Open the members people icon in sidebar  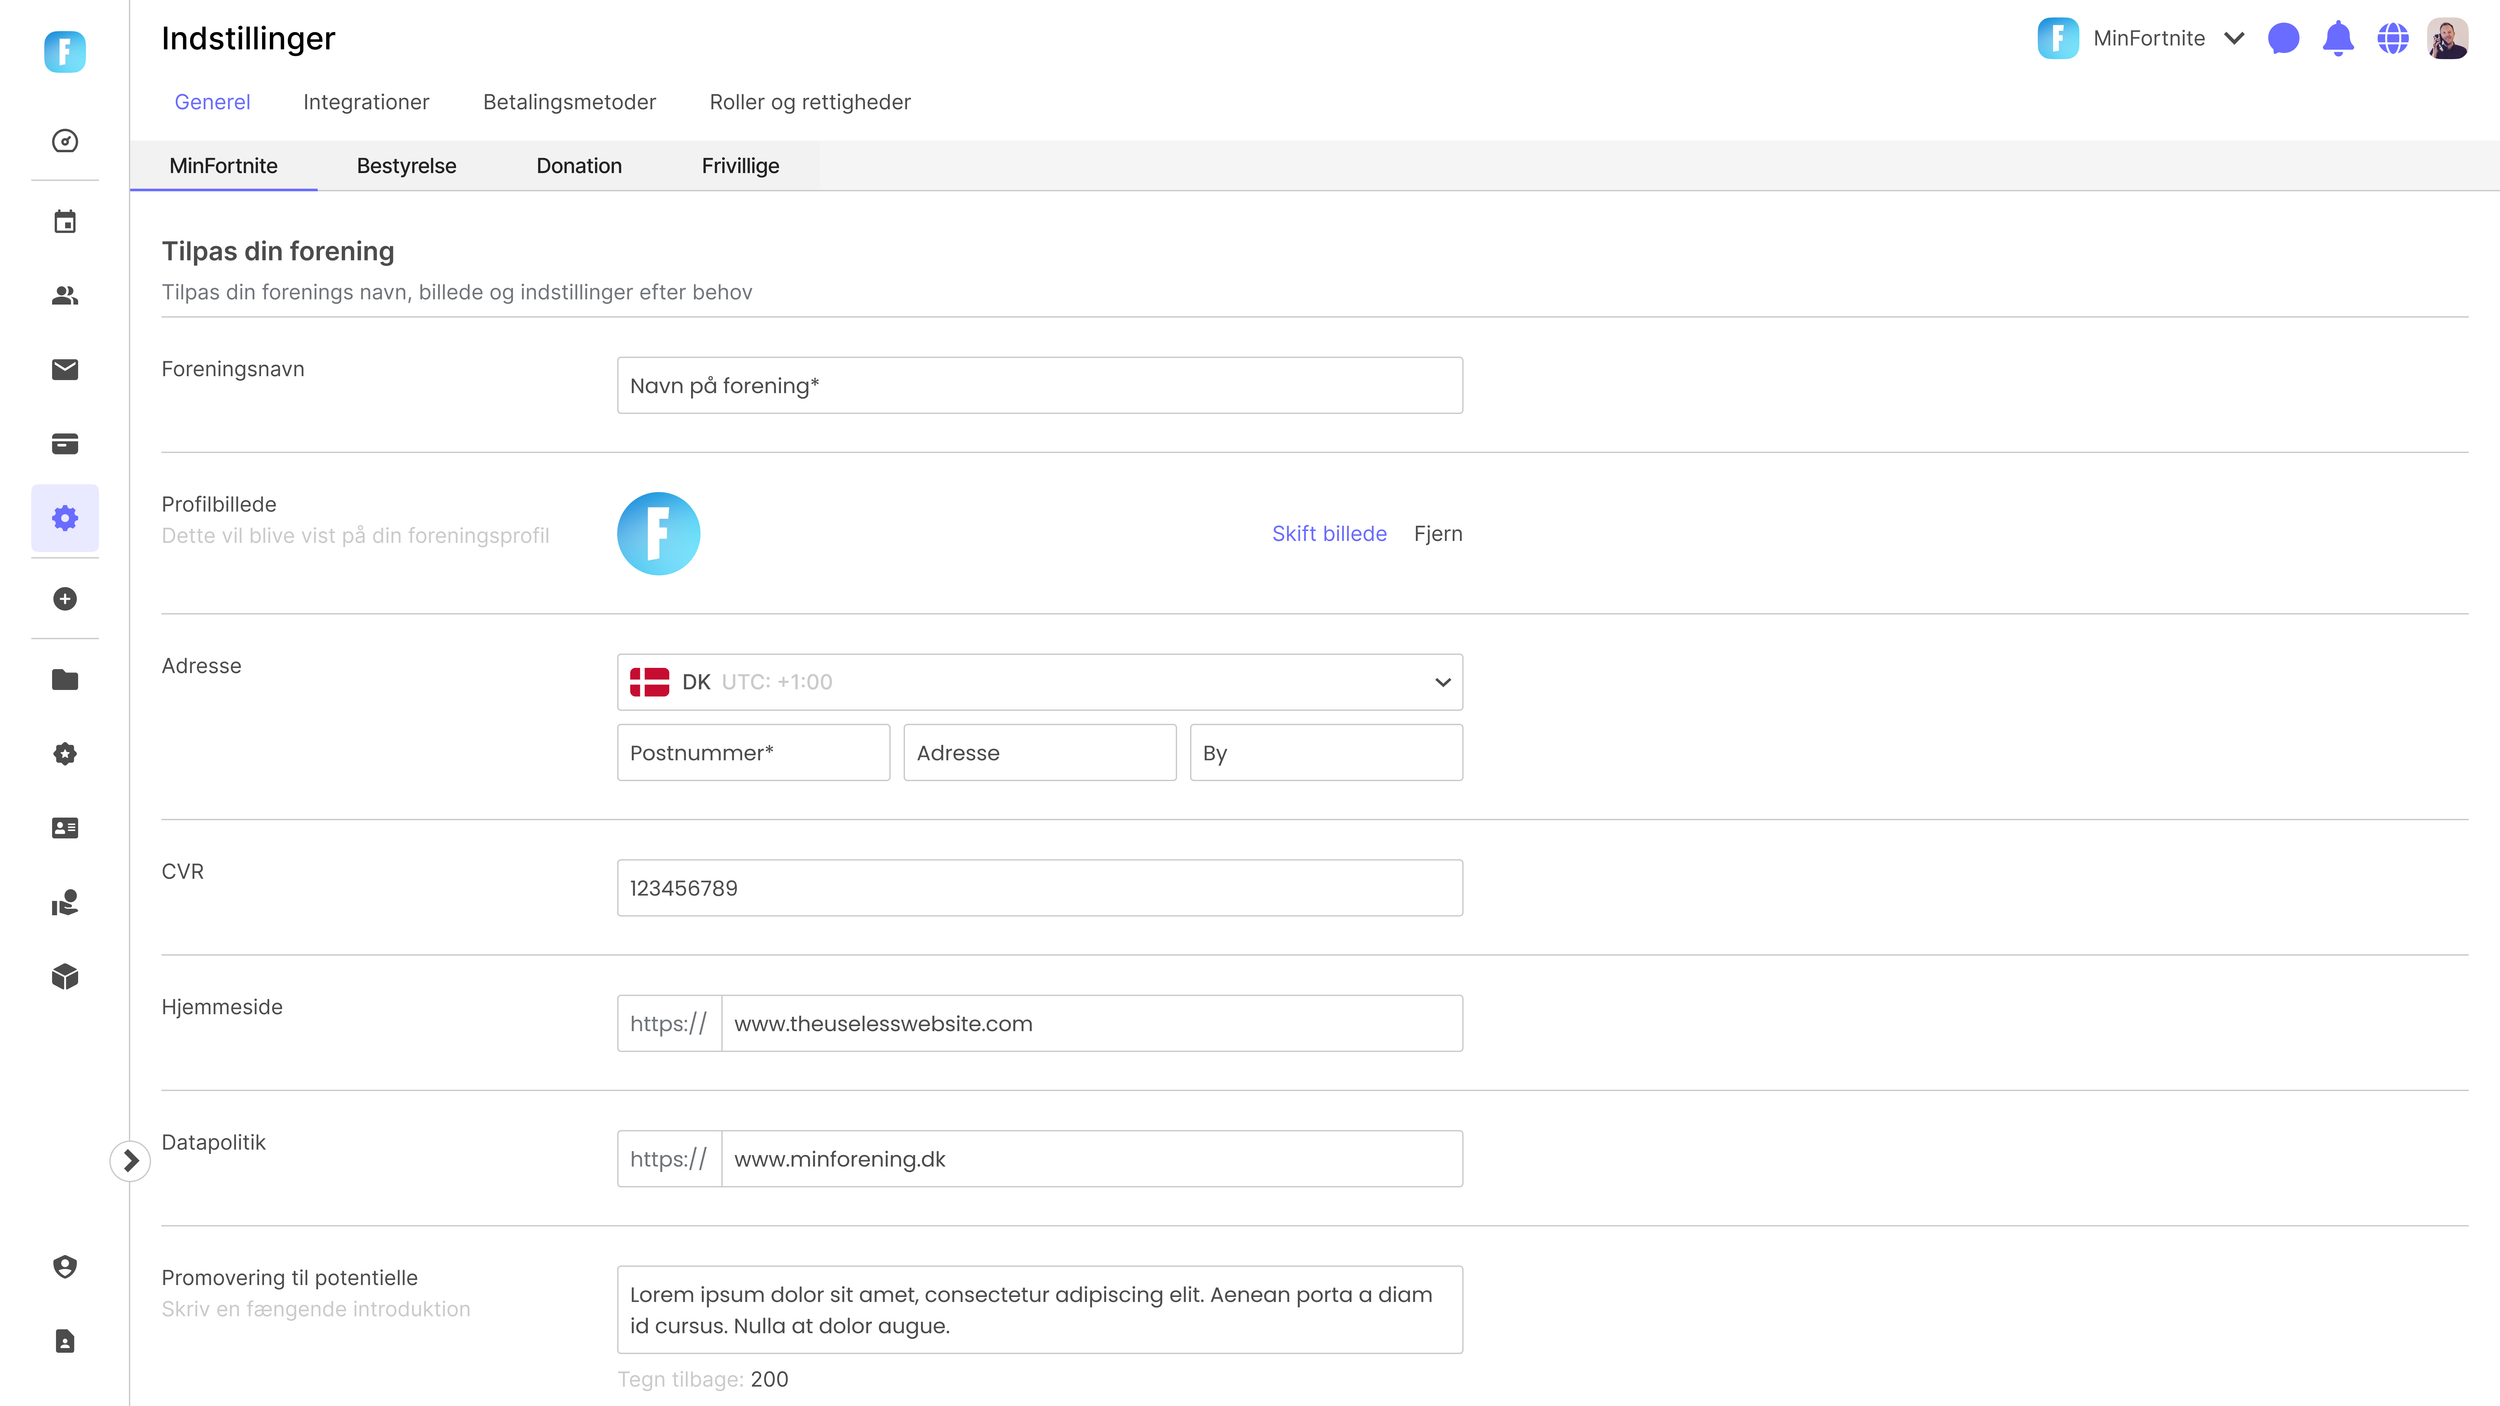65,296
